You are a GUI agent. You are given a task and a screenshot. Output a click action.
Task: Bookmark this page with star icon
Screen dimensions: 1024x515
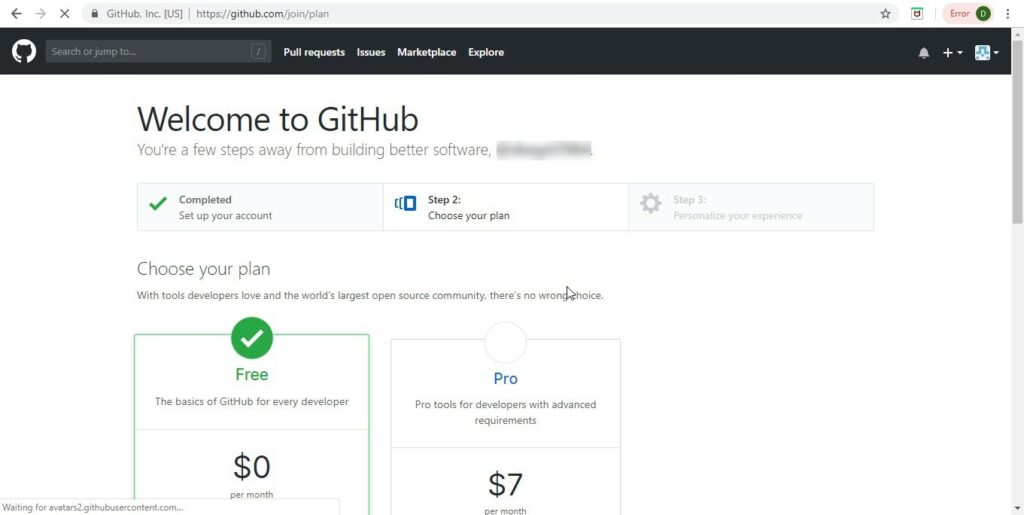tap(886, 14)
